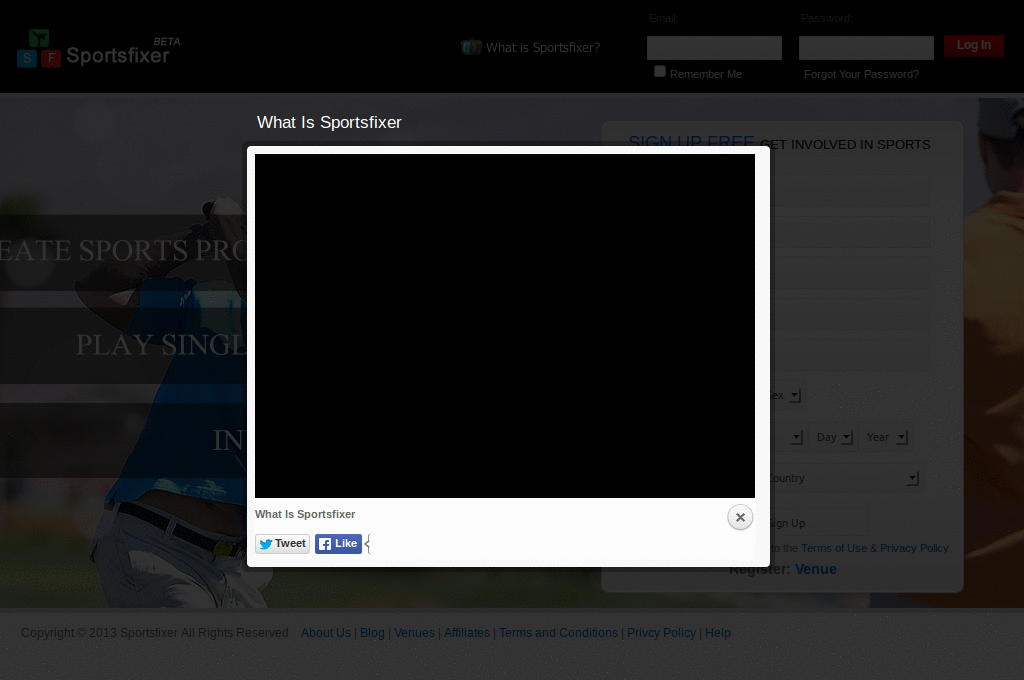The image size is (1024, 680).
Task: Focus the Password input field
Action: coord(866,48)
